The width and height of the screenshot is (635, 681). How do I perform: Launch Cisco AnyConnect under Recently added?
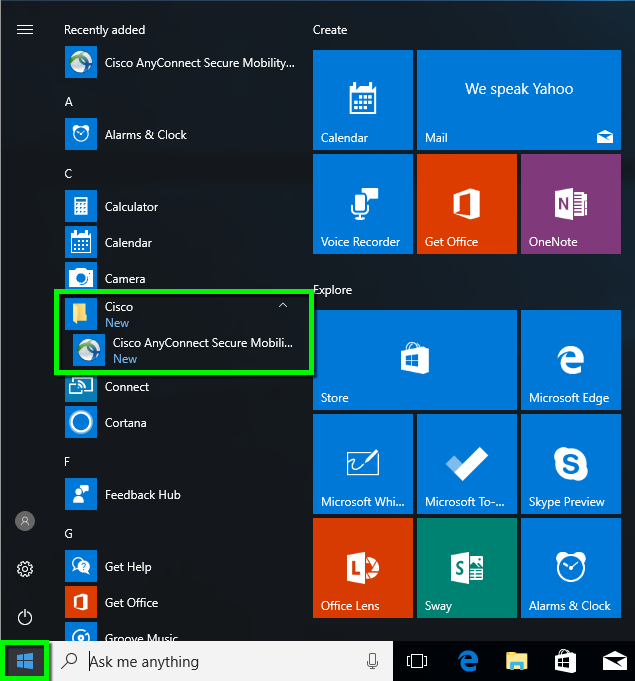click(180, 63)
